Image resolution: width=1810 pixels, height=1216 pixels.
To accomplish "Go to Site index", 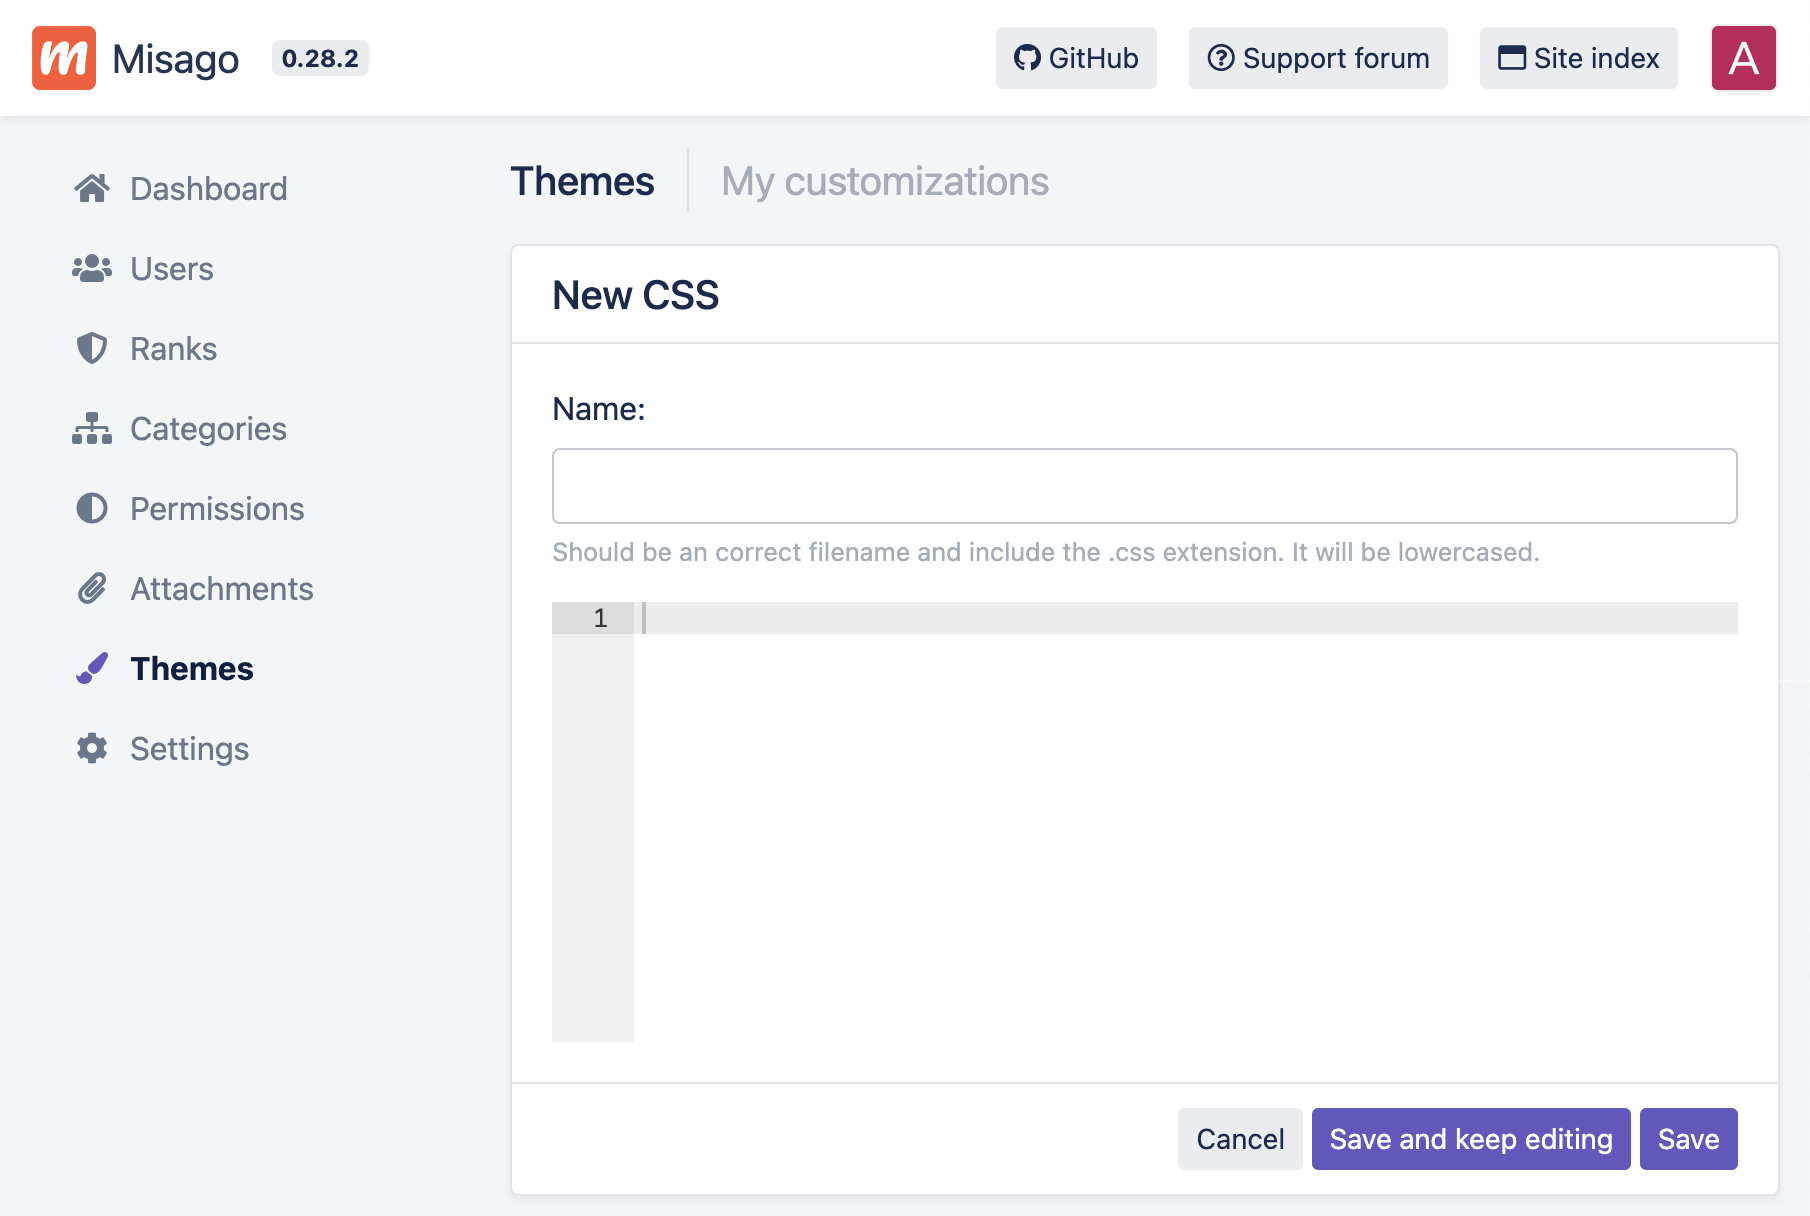I will pos(1578,58).
